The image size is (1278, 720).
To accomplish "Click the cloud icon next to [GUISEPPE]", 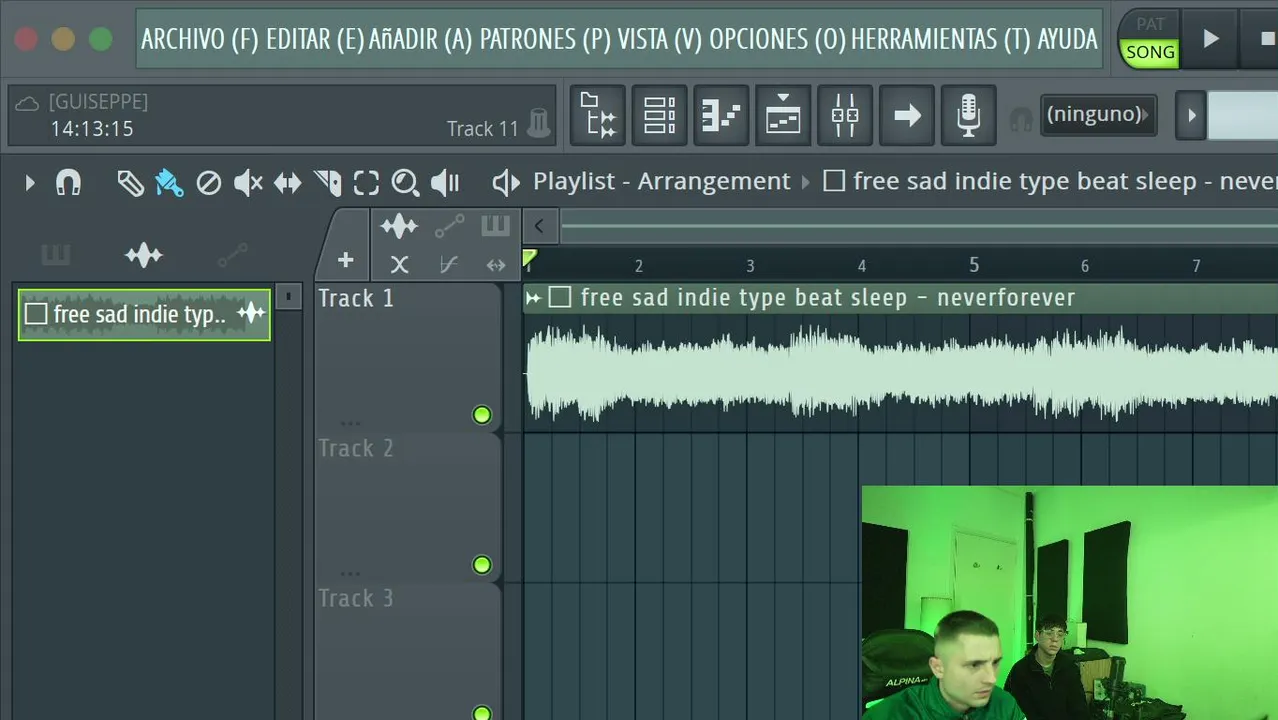I will pyautogui.click(x=27, y=103).
